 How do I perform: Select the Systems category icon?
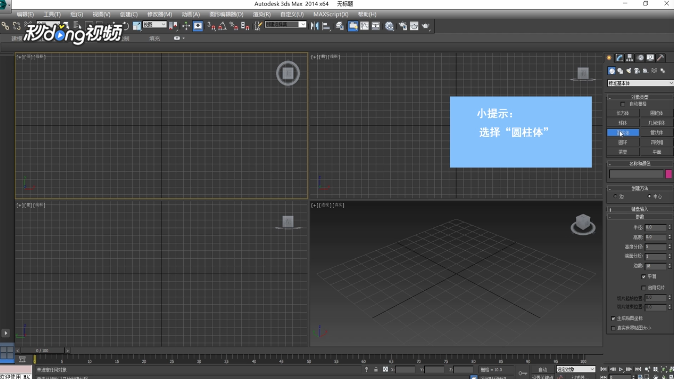pos(663,70)
